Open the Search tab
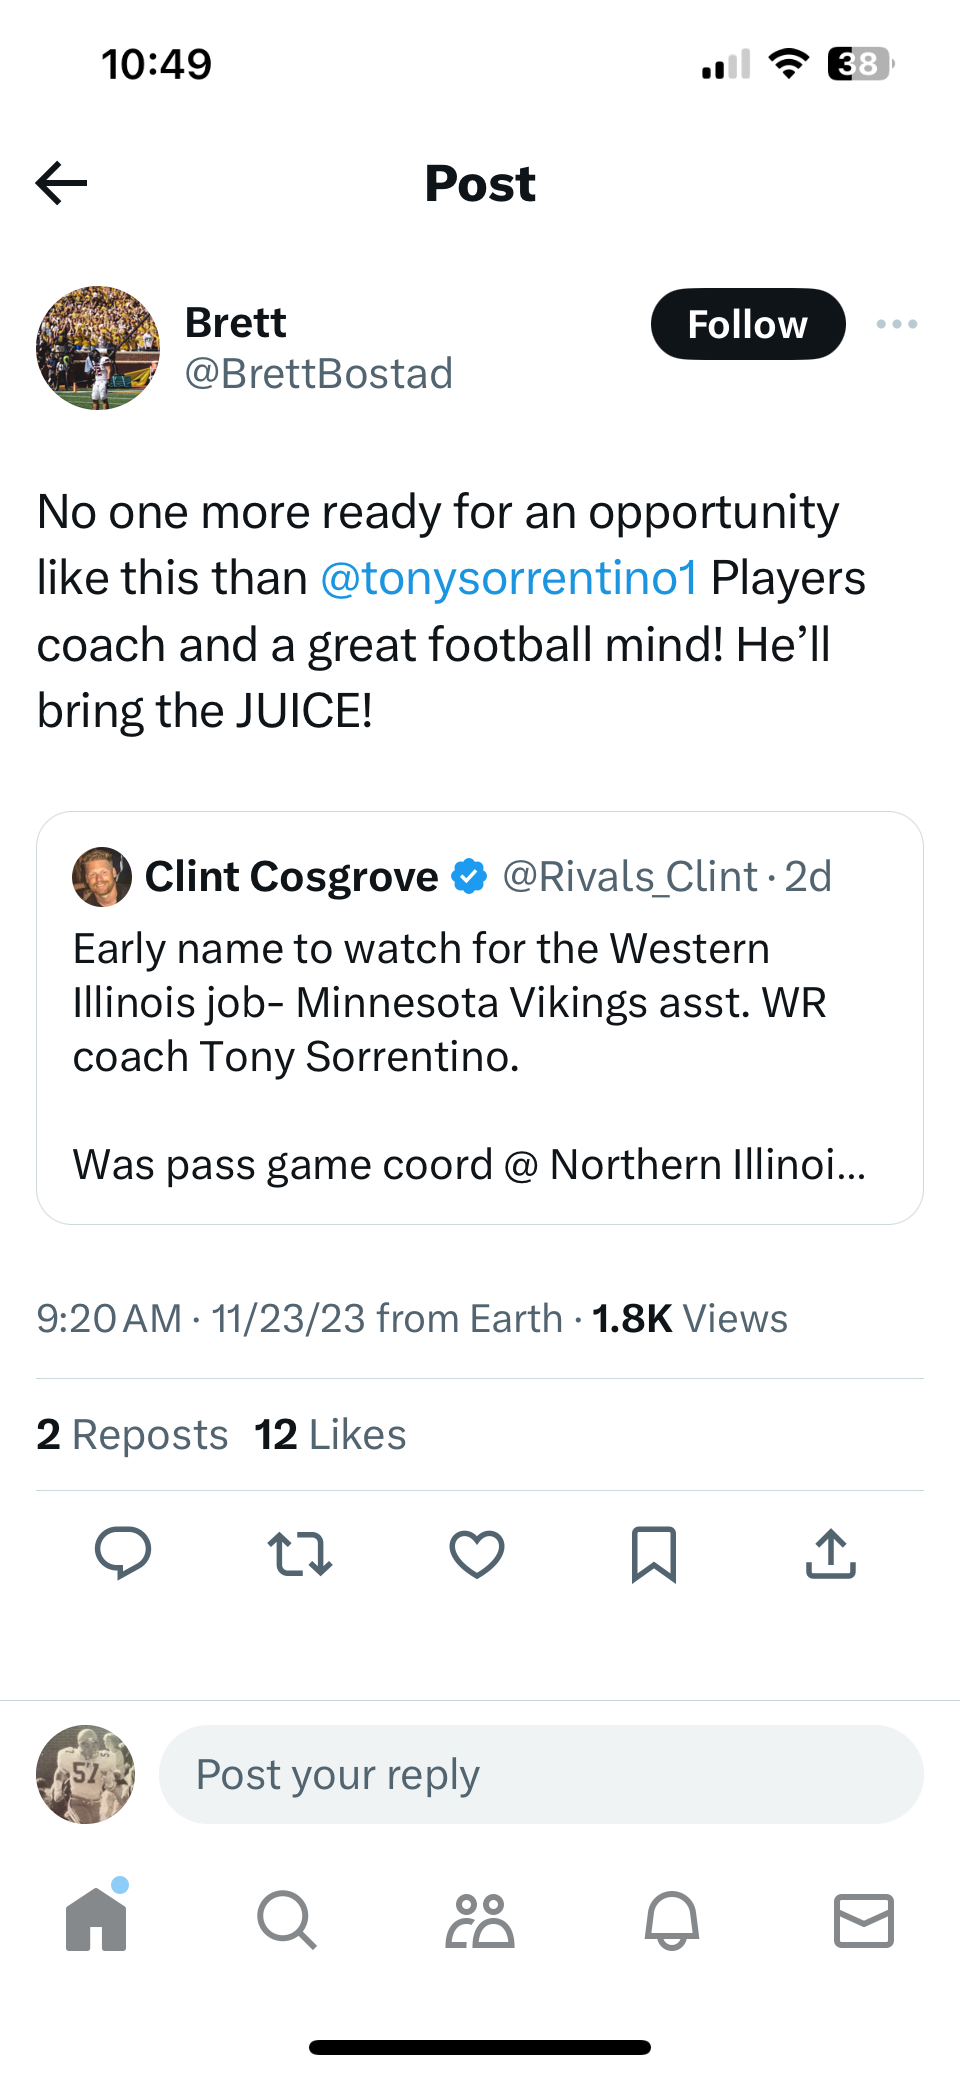960x2079 pixels. (287, 1919)
